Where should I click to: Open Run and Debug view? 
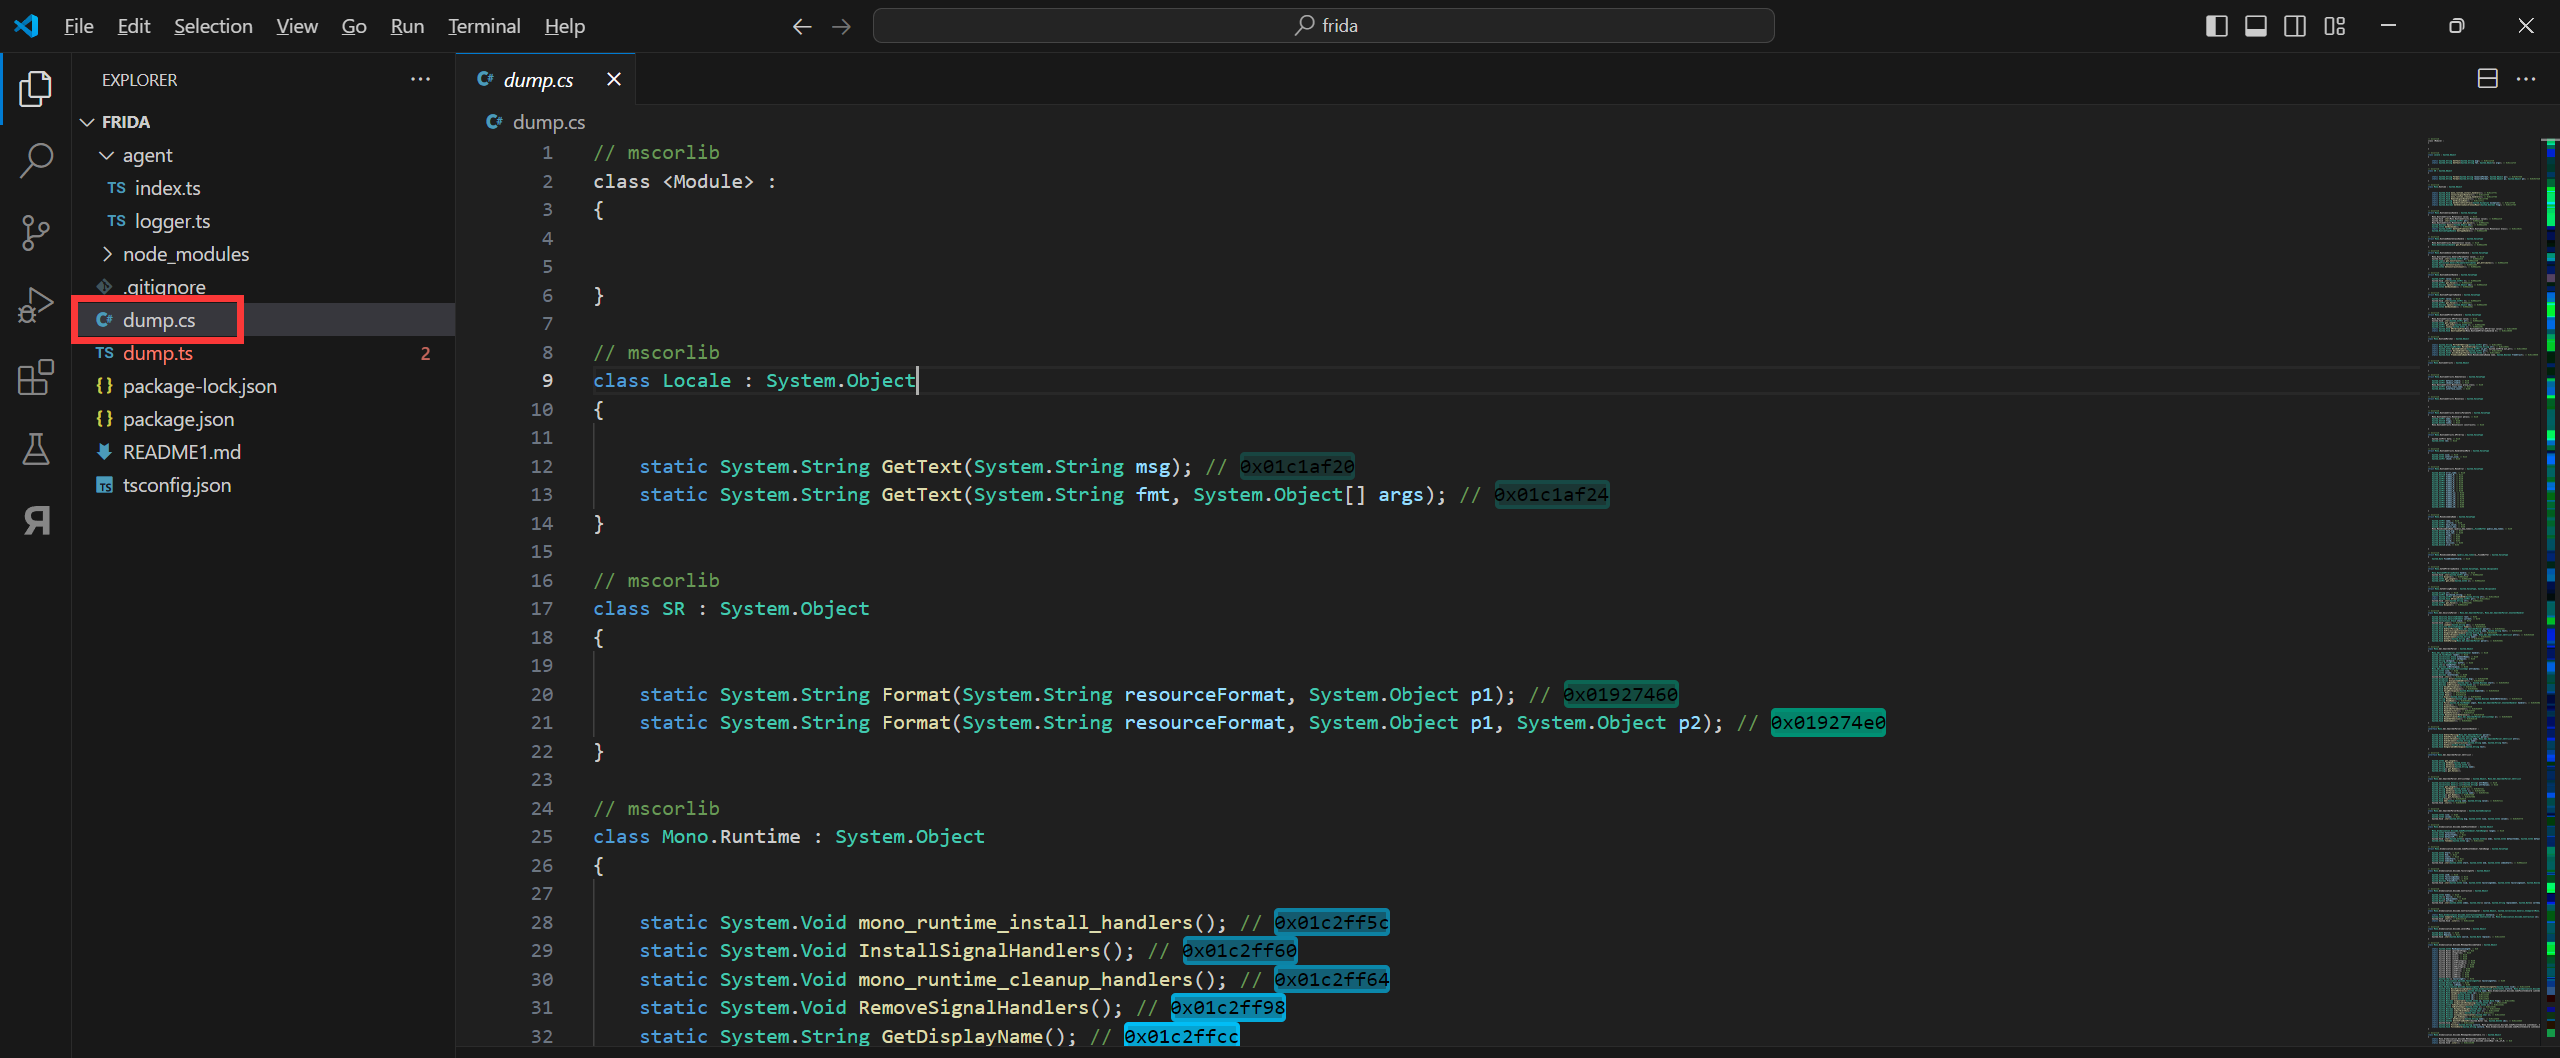coord(36,305)
